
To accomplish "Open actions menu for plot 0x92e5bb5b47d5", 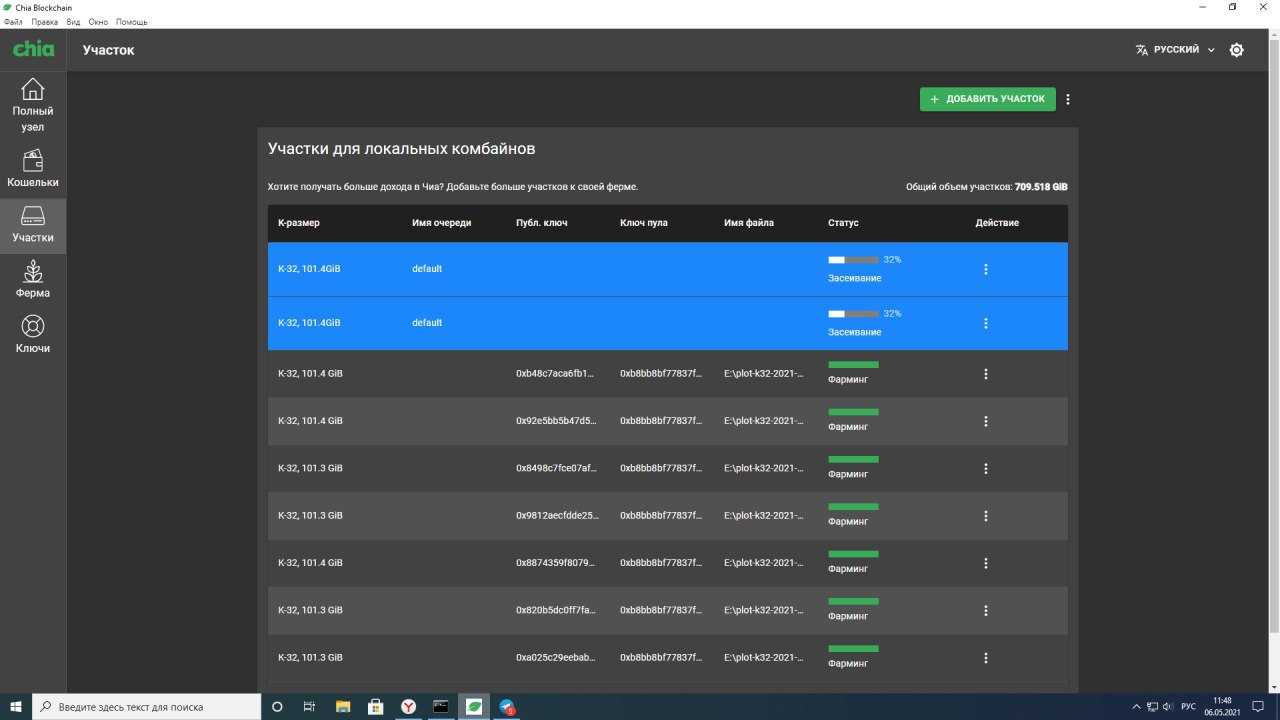I will pos(986,421).
